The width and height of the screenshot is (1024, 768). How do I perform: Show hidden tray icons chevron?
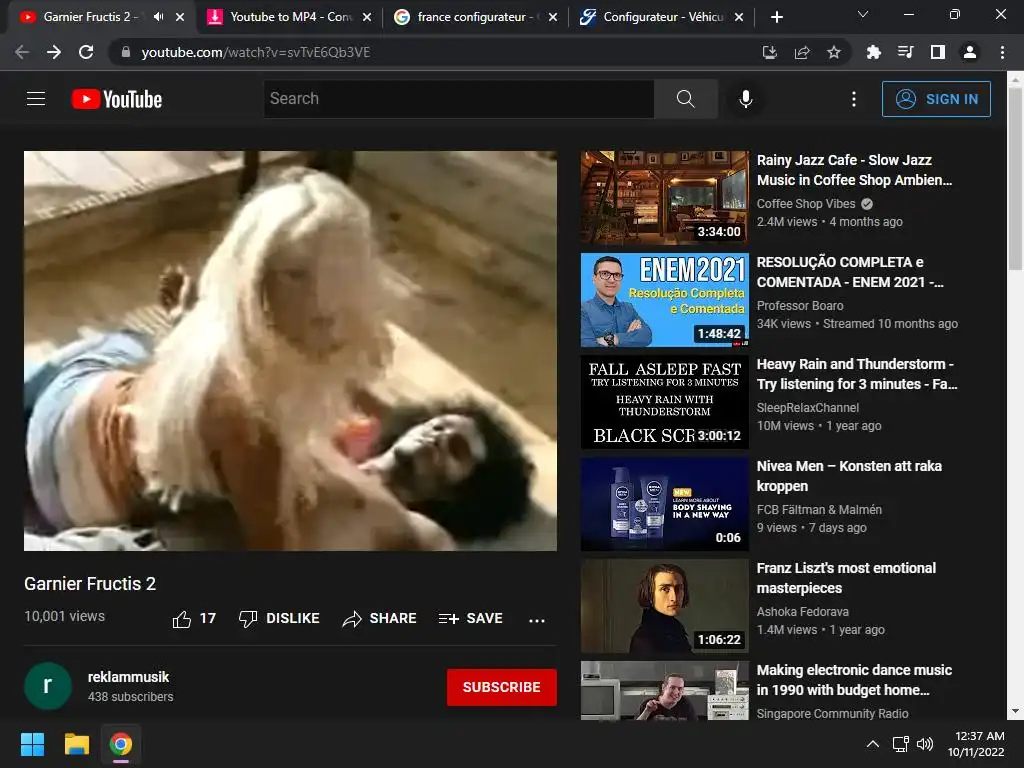tap(872, 744)
